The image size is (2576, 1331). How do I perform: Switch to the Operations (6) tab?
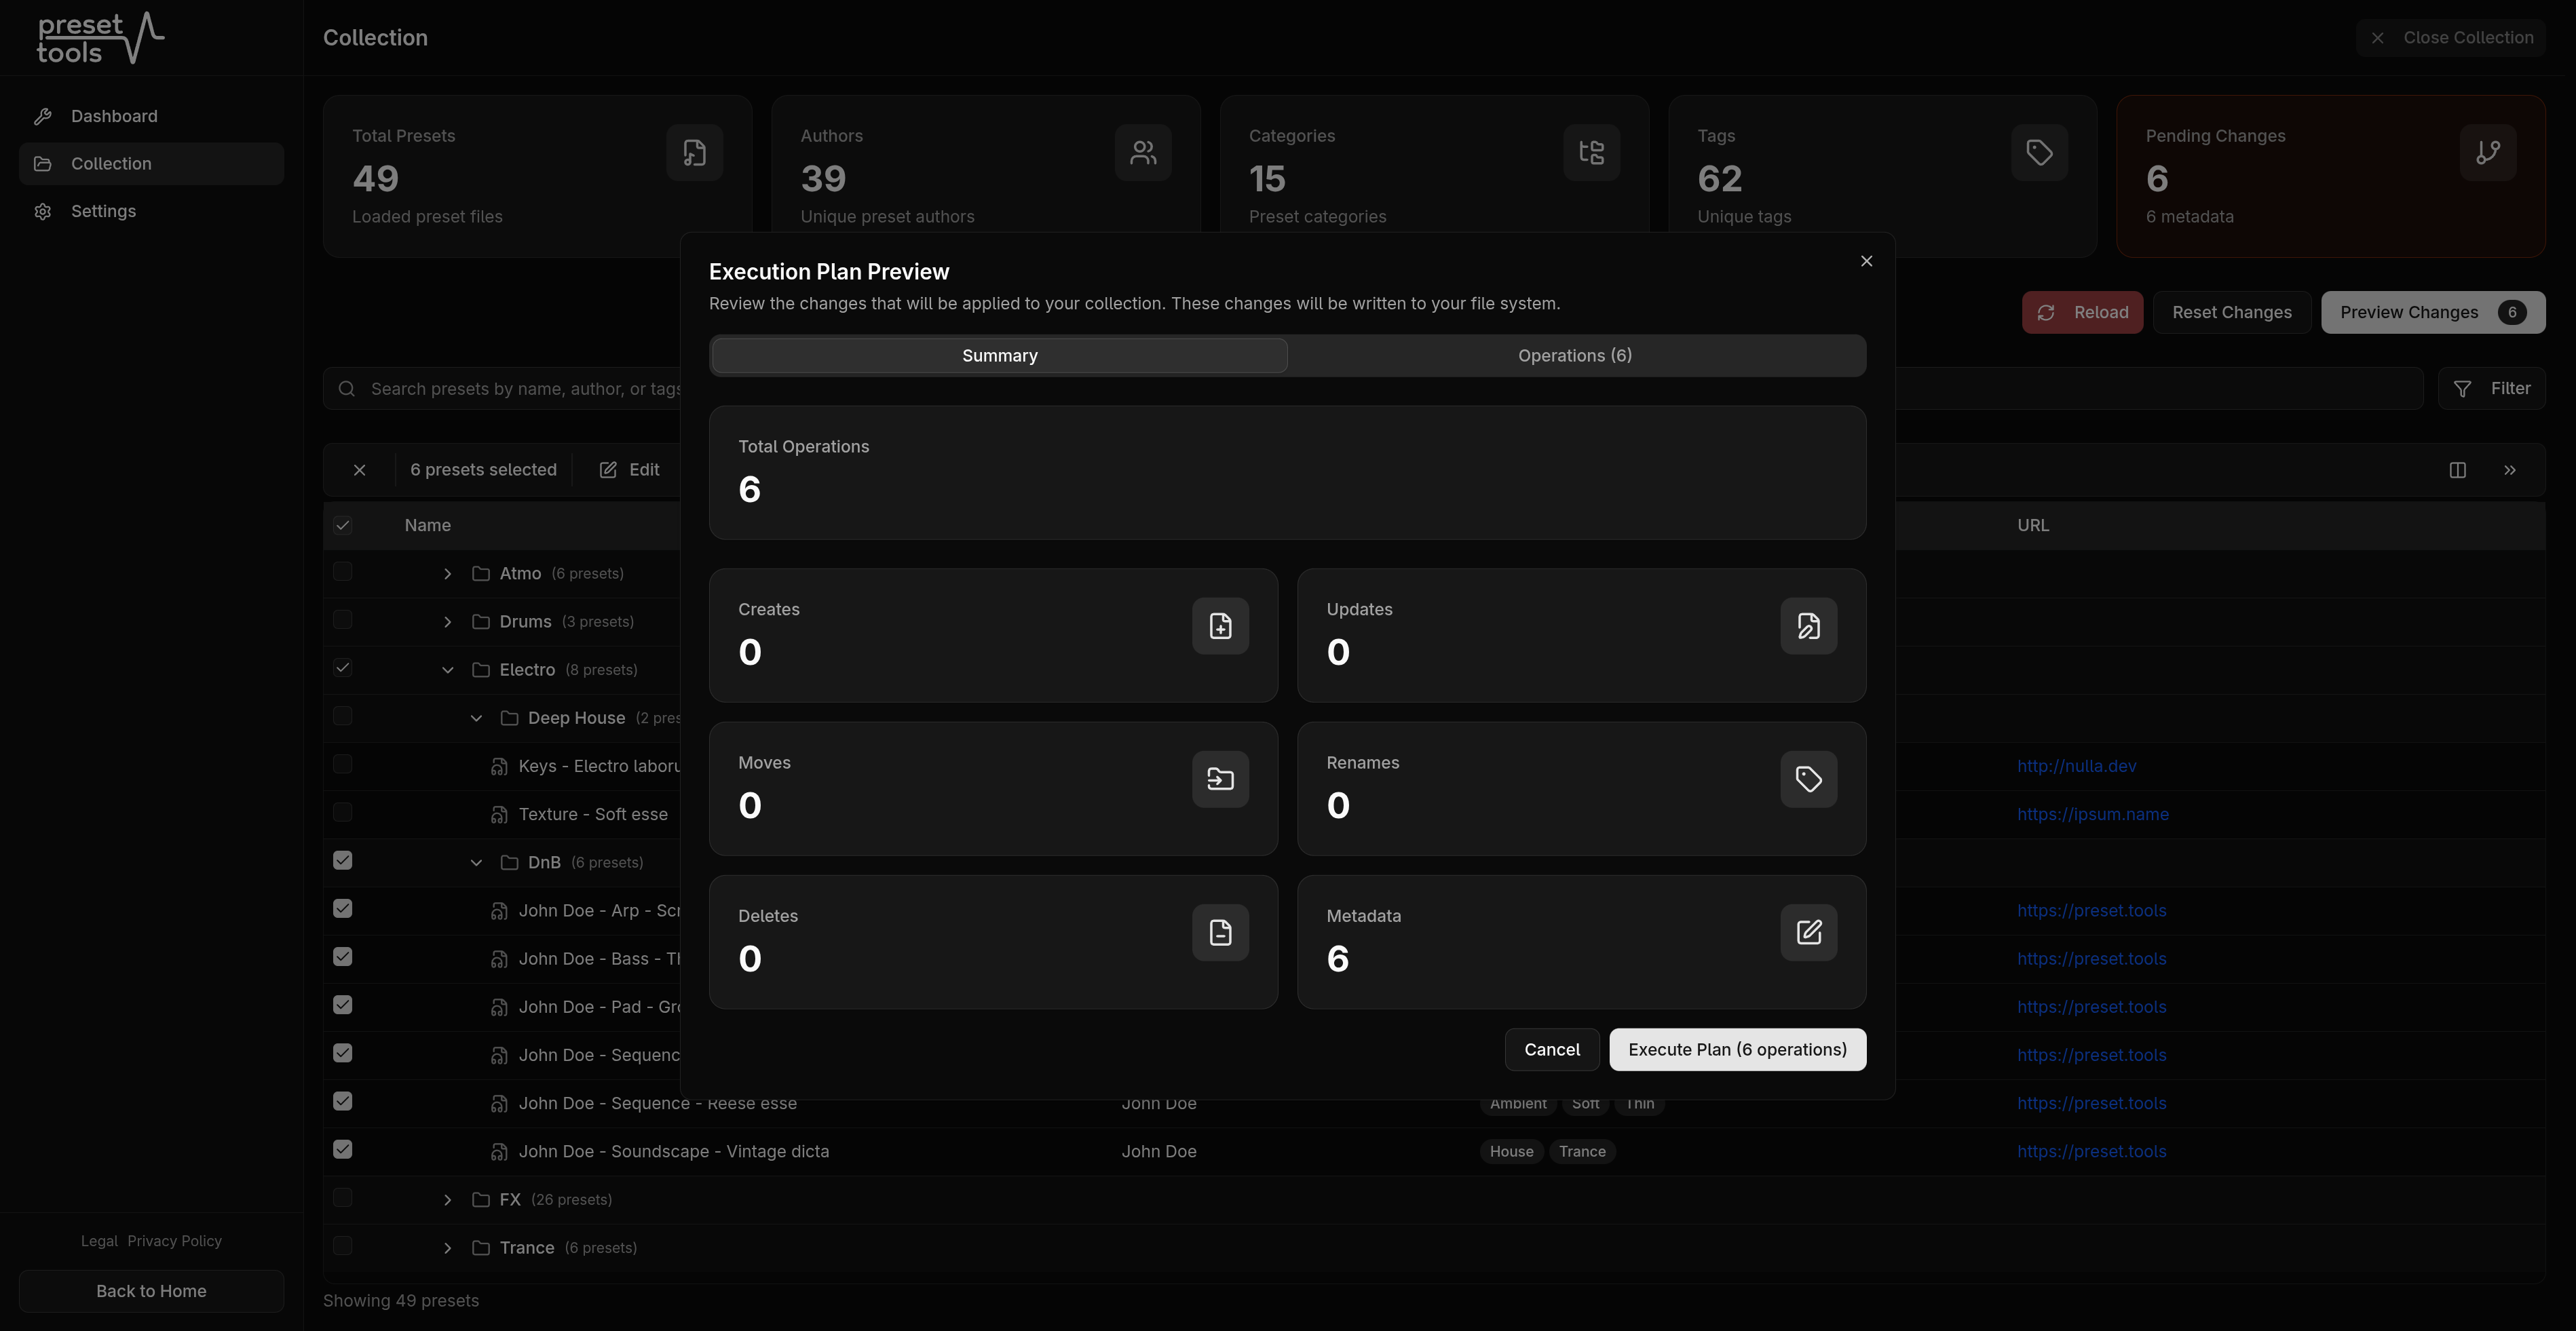[x=1574, y=356]
